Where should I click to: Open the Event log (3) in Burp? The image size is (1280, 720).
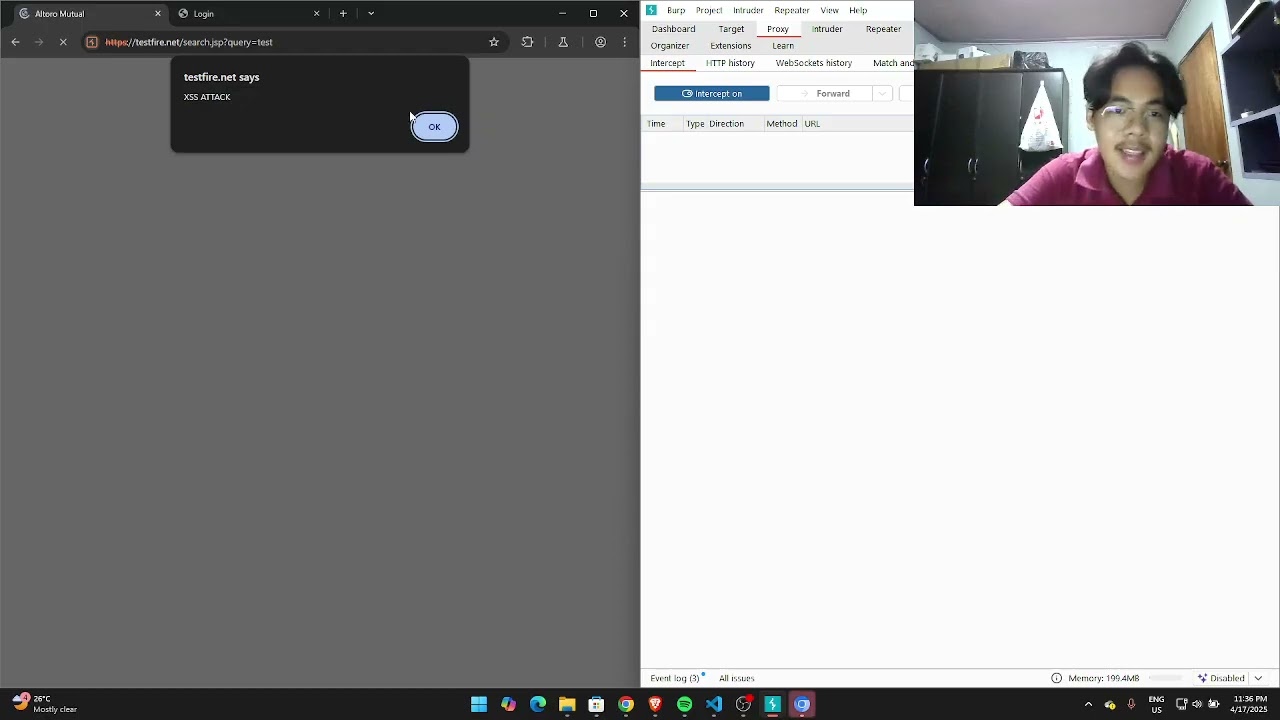point(675,678)
